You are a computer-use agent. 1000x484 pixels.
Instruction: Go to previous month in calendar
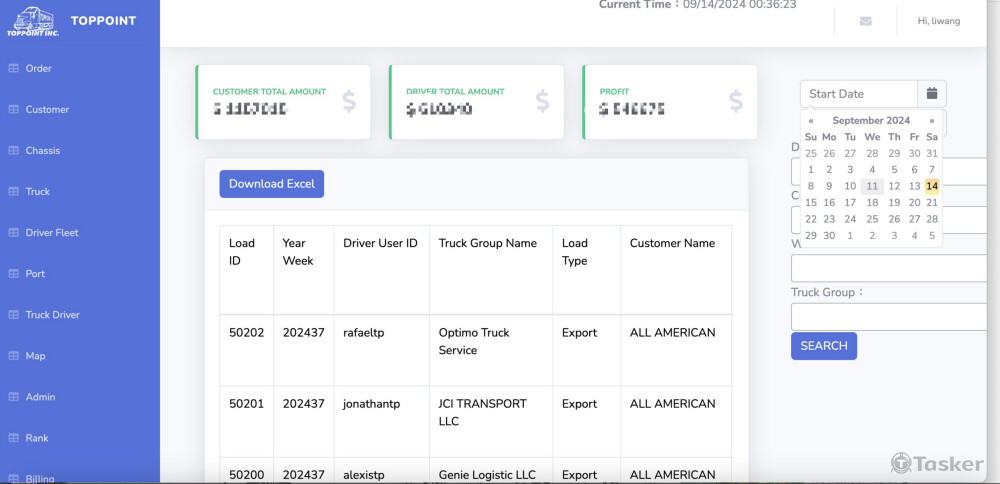pos(811,121)
